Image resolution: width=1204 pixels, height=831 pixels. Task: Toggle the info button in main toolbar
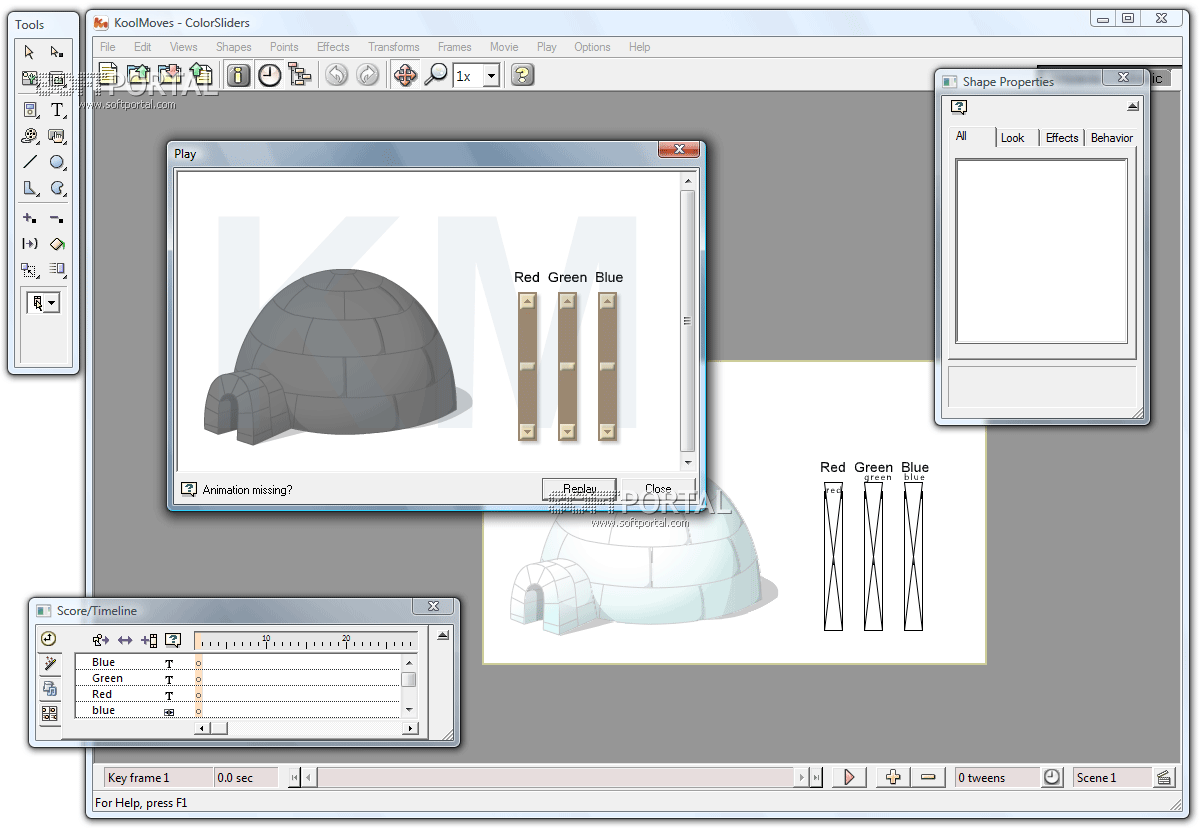point(238,75)
